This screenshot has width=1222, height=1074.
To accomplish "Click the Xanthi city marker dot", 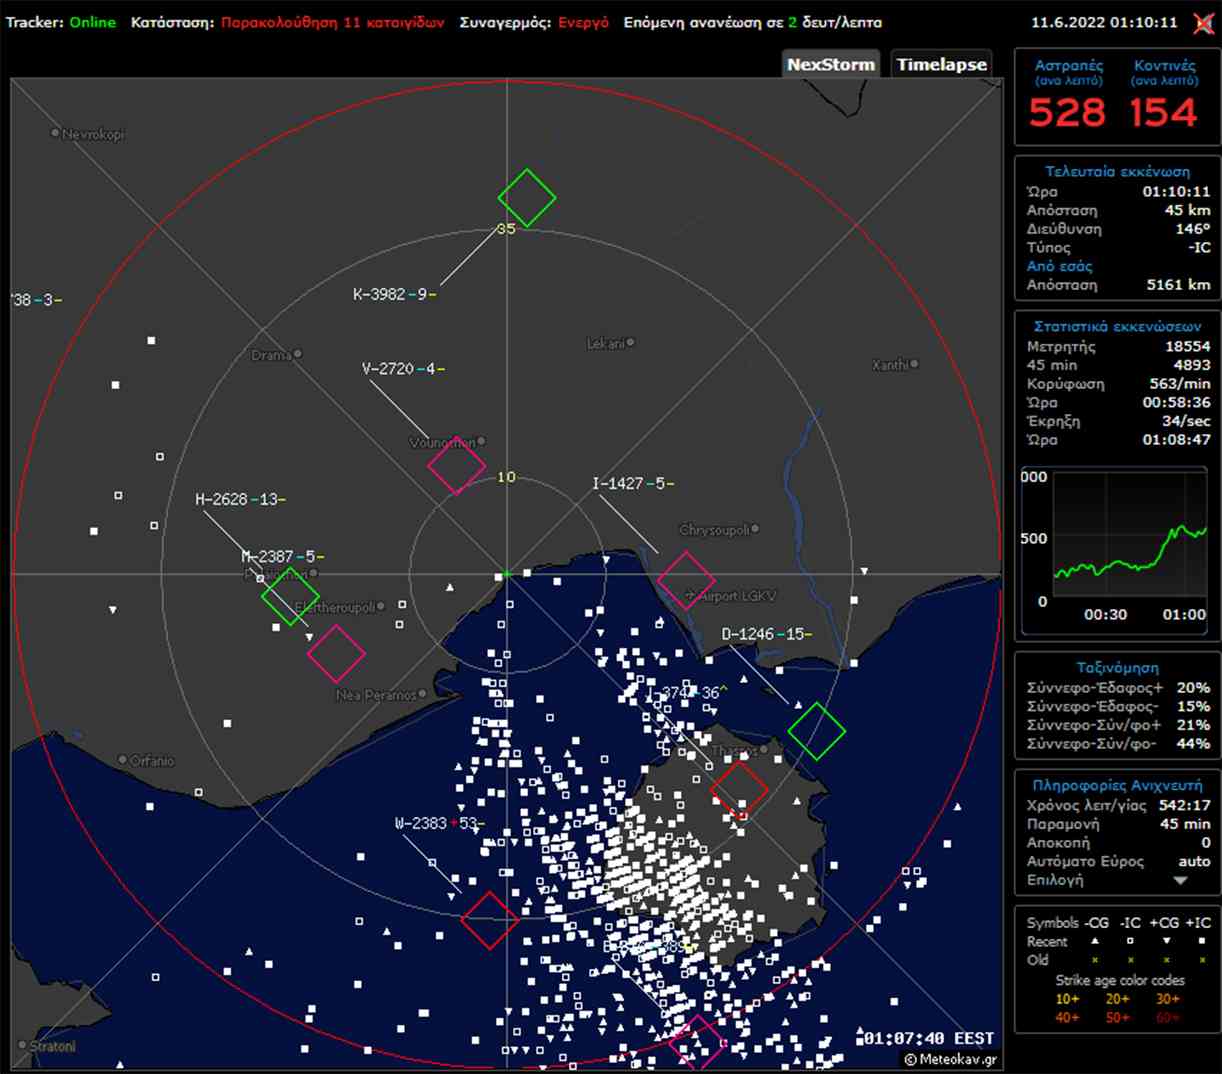I will pos(914,364).
